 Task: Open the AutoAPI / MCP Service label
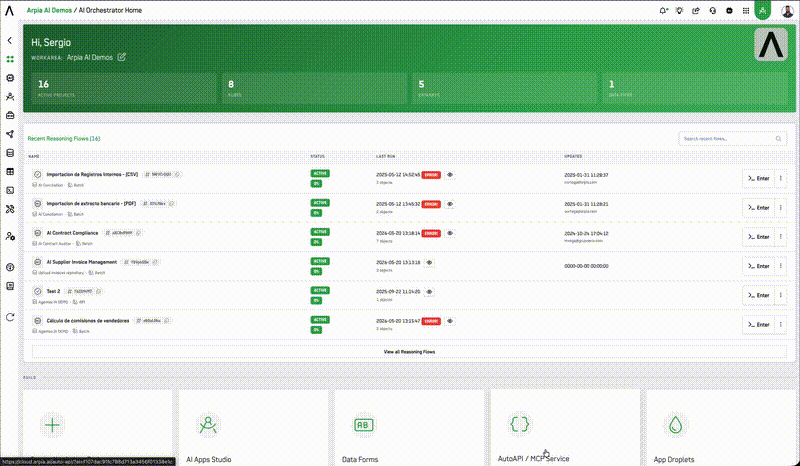[x=533, y=459]
